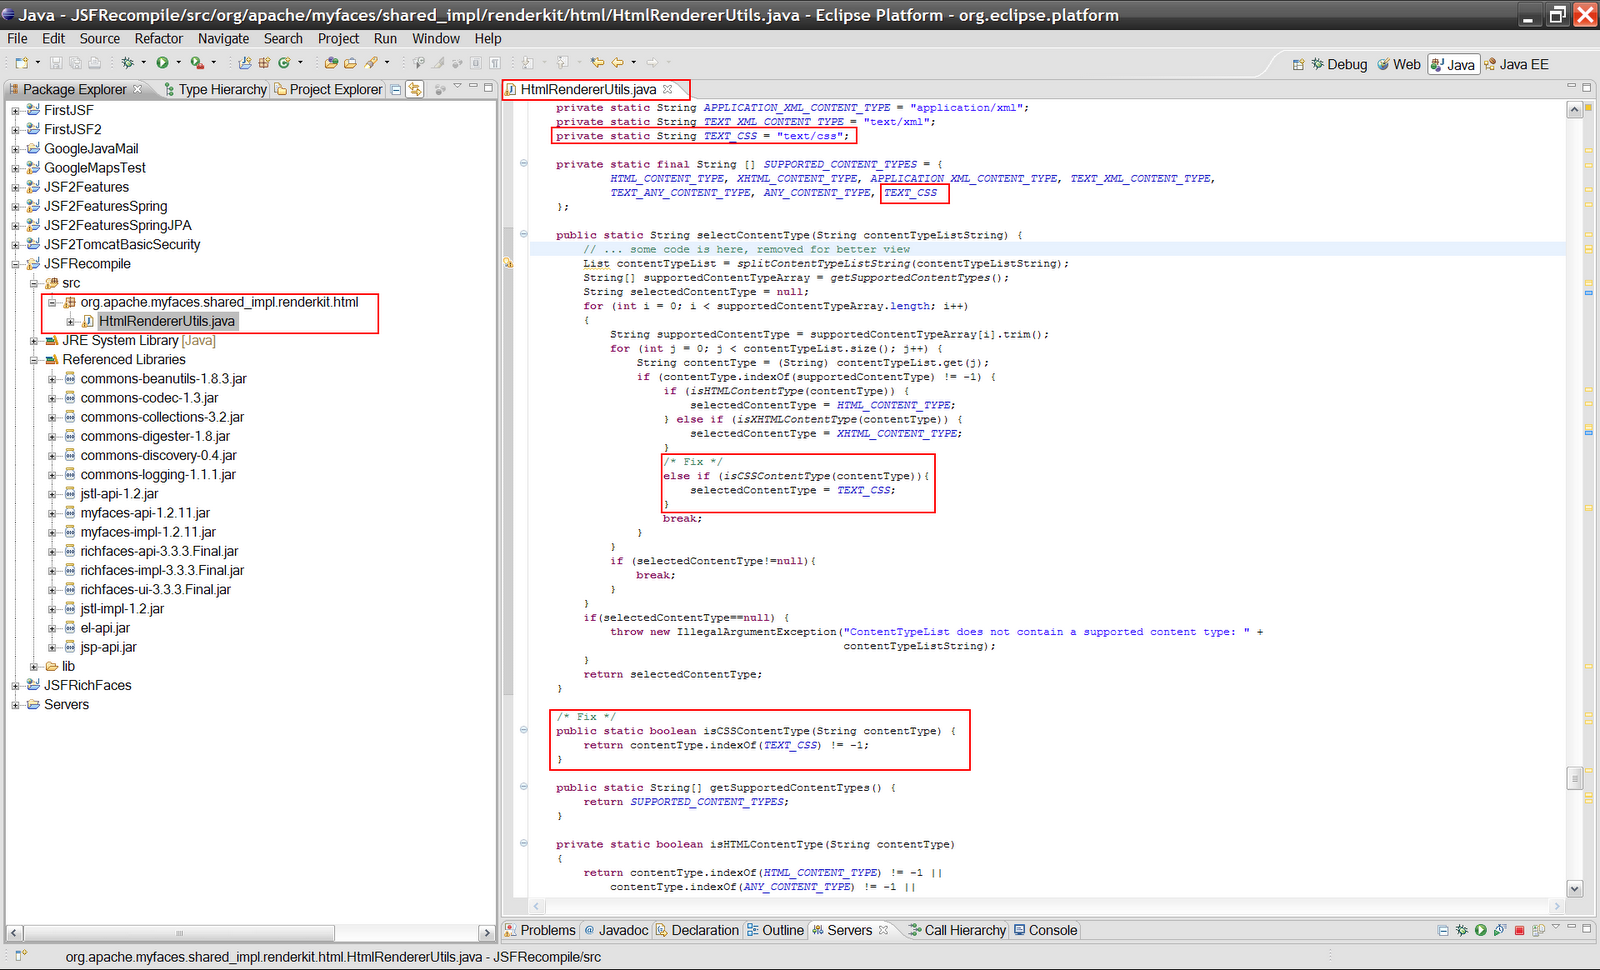Select HtmlRendererUtils.java in Package Explorer
Image resolution: width=1600 pixels, height=970 pixels.
point(165,321)
